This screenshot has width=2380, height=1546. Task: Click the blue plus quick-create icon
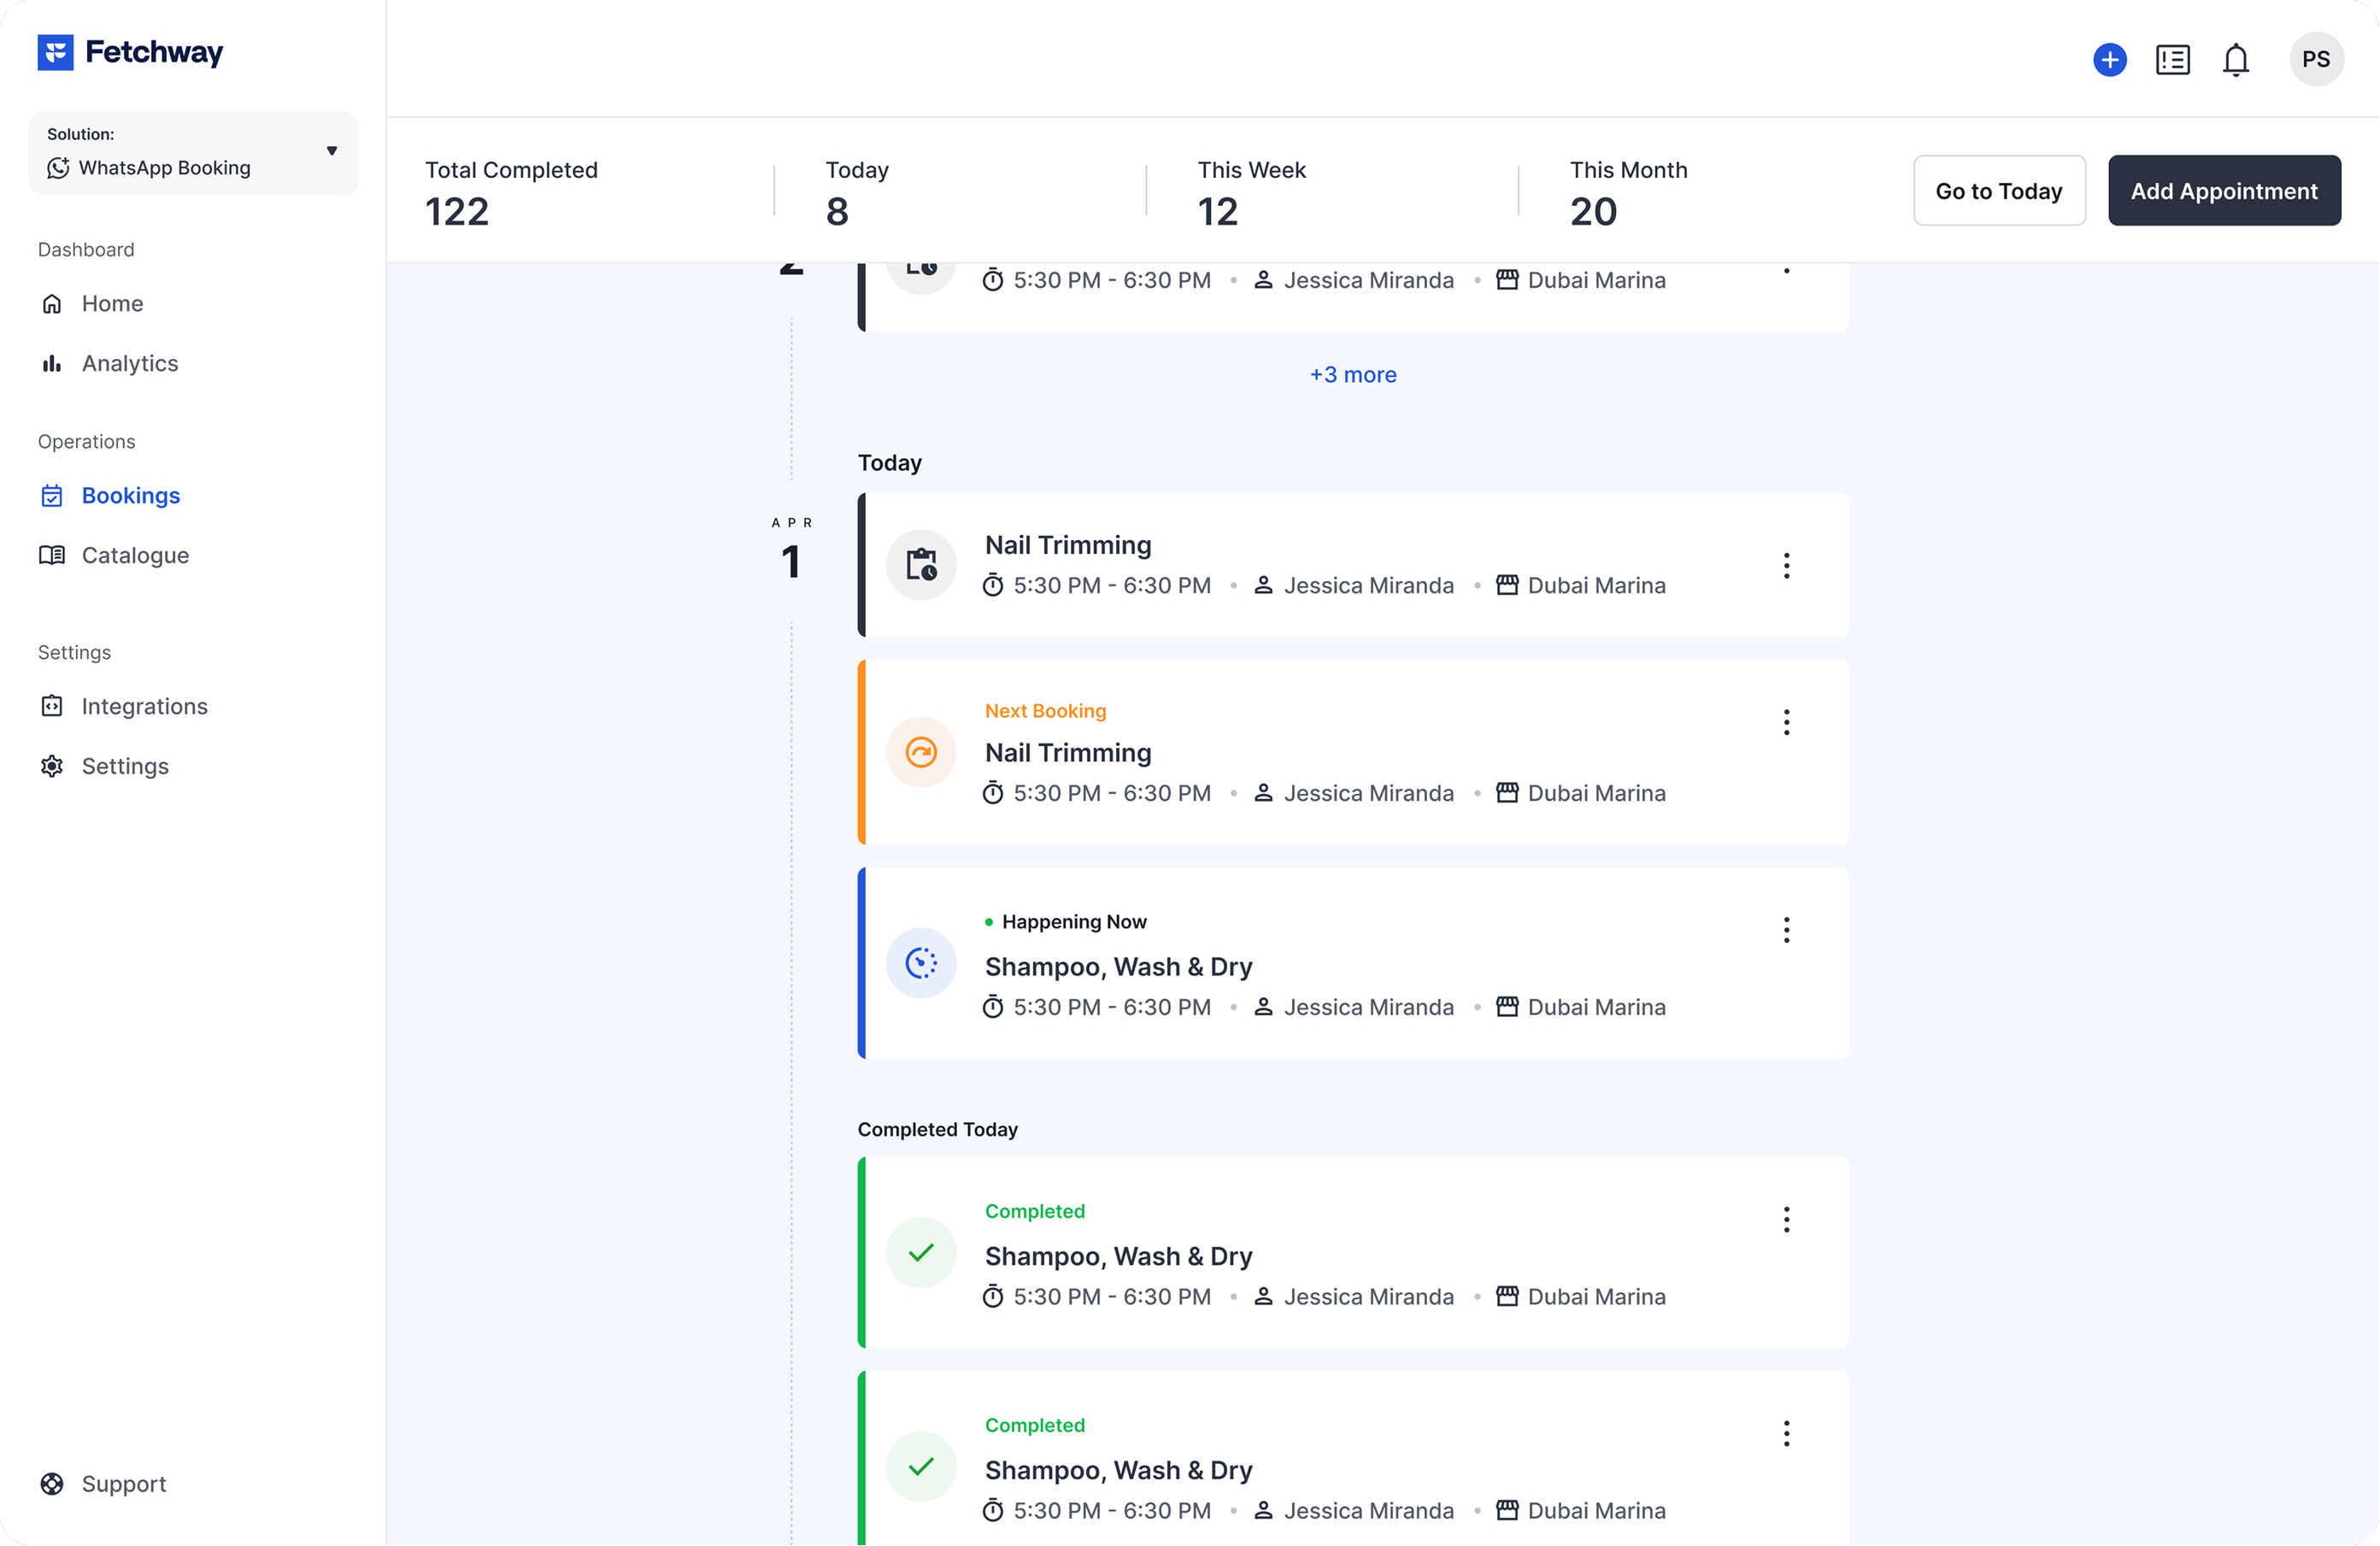[x=2110, y=59]
